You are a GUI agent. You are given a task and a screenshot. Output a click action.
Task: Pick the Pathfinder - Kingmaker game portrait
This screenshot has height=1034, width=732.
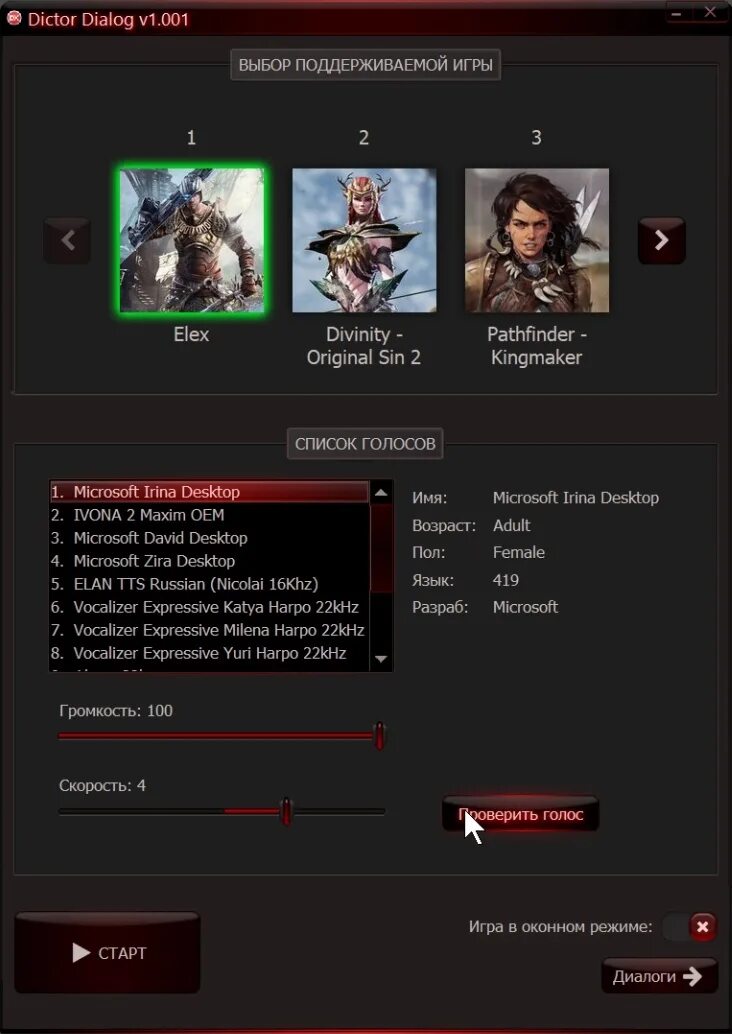pos(537,240)
